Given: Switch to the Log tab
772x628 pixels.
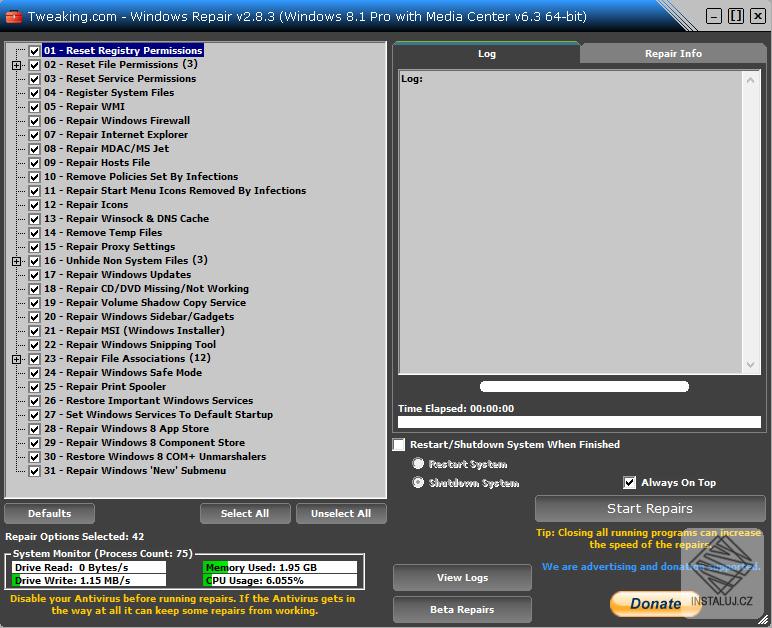Looking at the screenshot, I should coord(486,53).
